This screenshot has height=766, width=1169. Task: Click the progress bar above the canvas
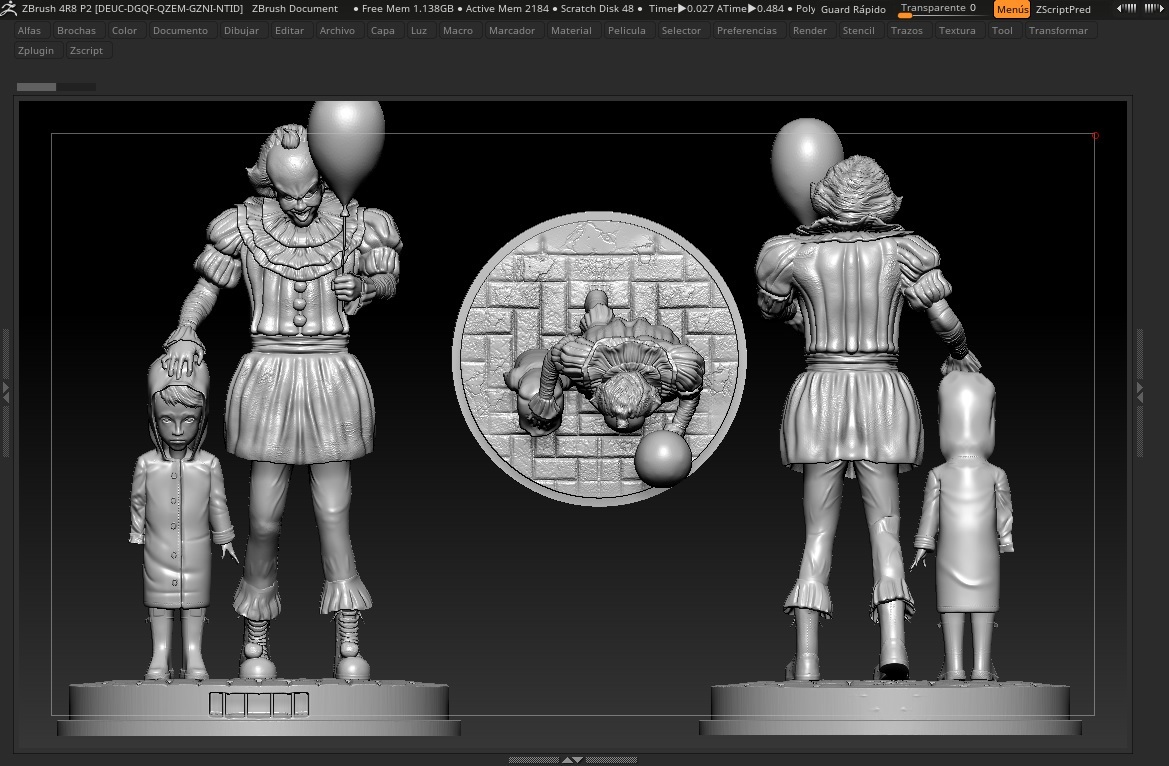[57, 87]
